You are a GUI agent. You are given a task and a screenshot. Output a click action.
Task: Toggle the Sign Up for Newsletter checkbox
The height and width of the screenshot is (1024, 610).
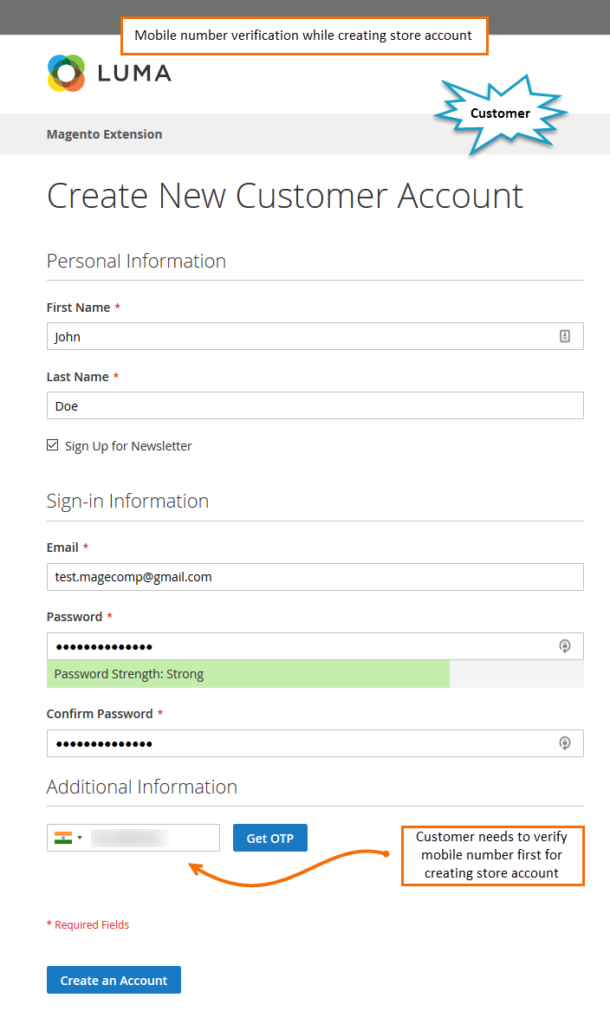pos(52,445)
